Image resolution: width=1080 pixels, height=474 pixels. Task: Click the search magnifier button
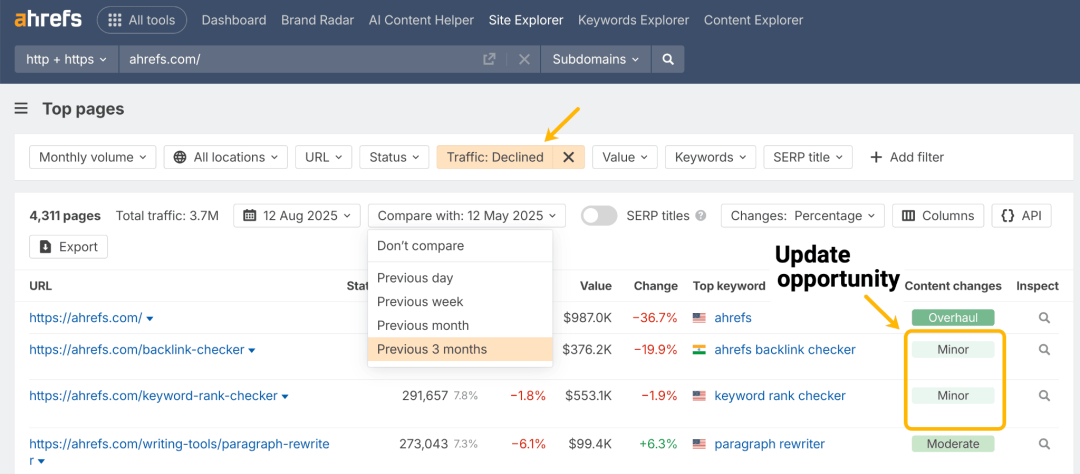pos(667,59)
